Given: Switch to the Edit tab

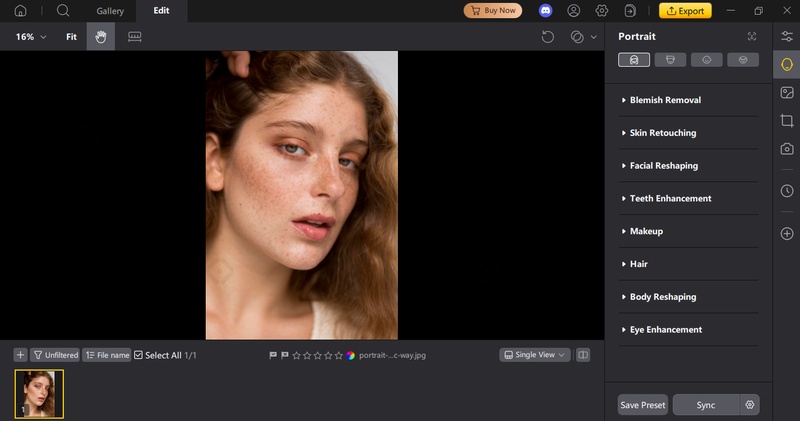Looking at the screenshot, I should pos(161,11).
